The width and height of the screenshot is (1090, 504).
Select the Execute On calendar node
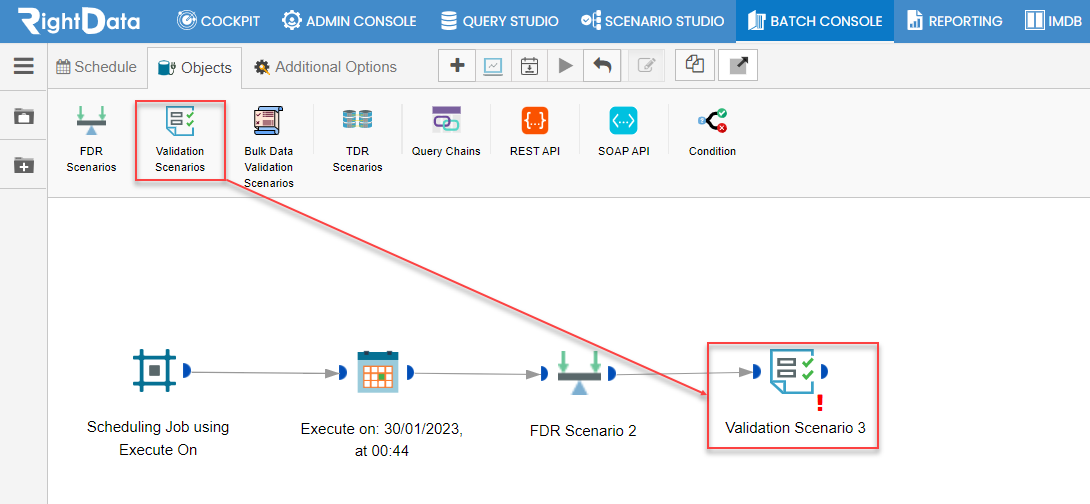[377, 372]
